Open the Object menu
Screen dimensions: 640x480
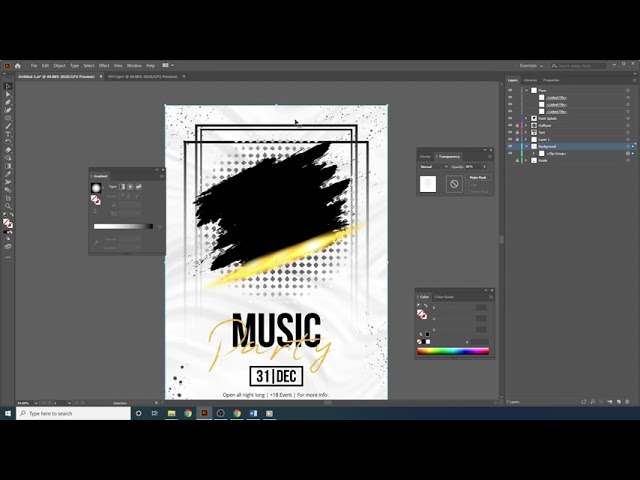tap(59, 65)
